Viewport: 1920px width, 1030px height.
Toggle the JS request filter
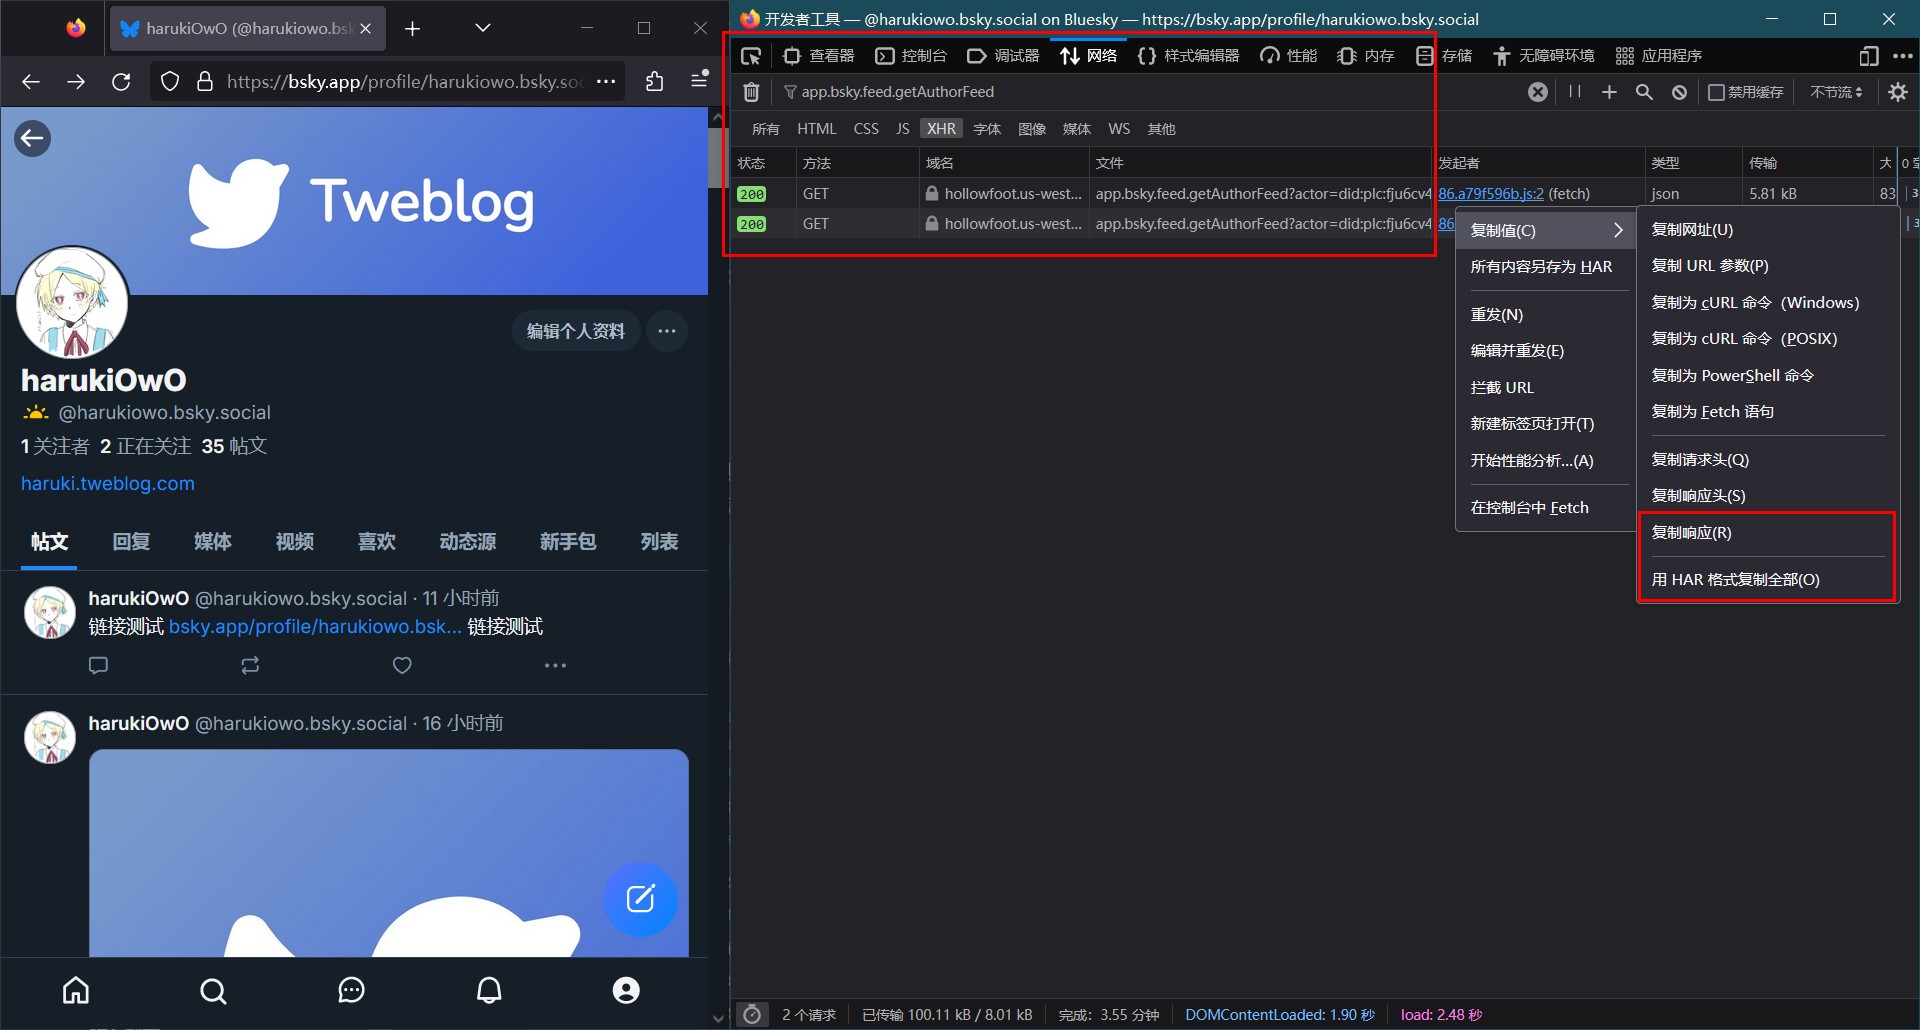902,129
